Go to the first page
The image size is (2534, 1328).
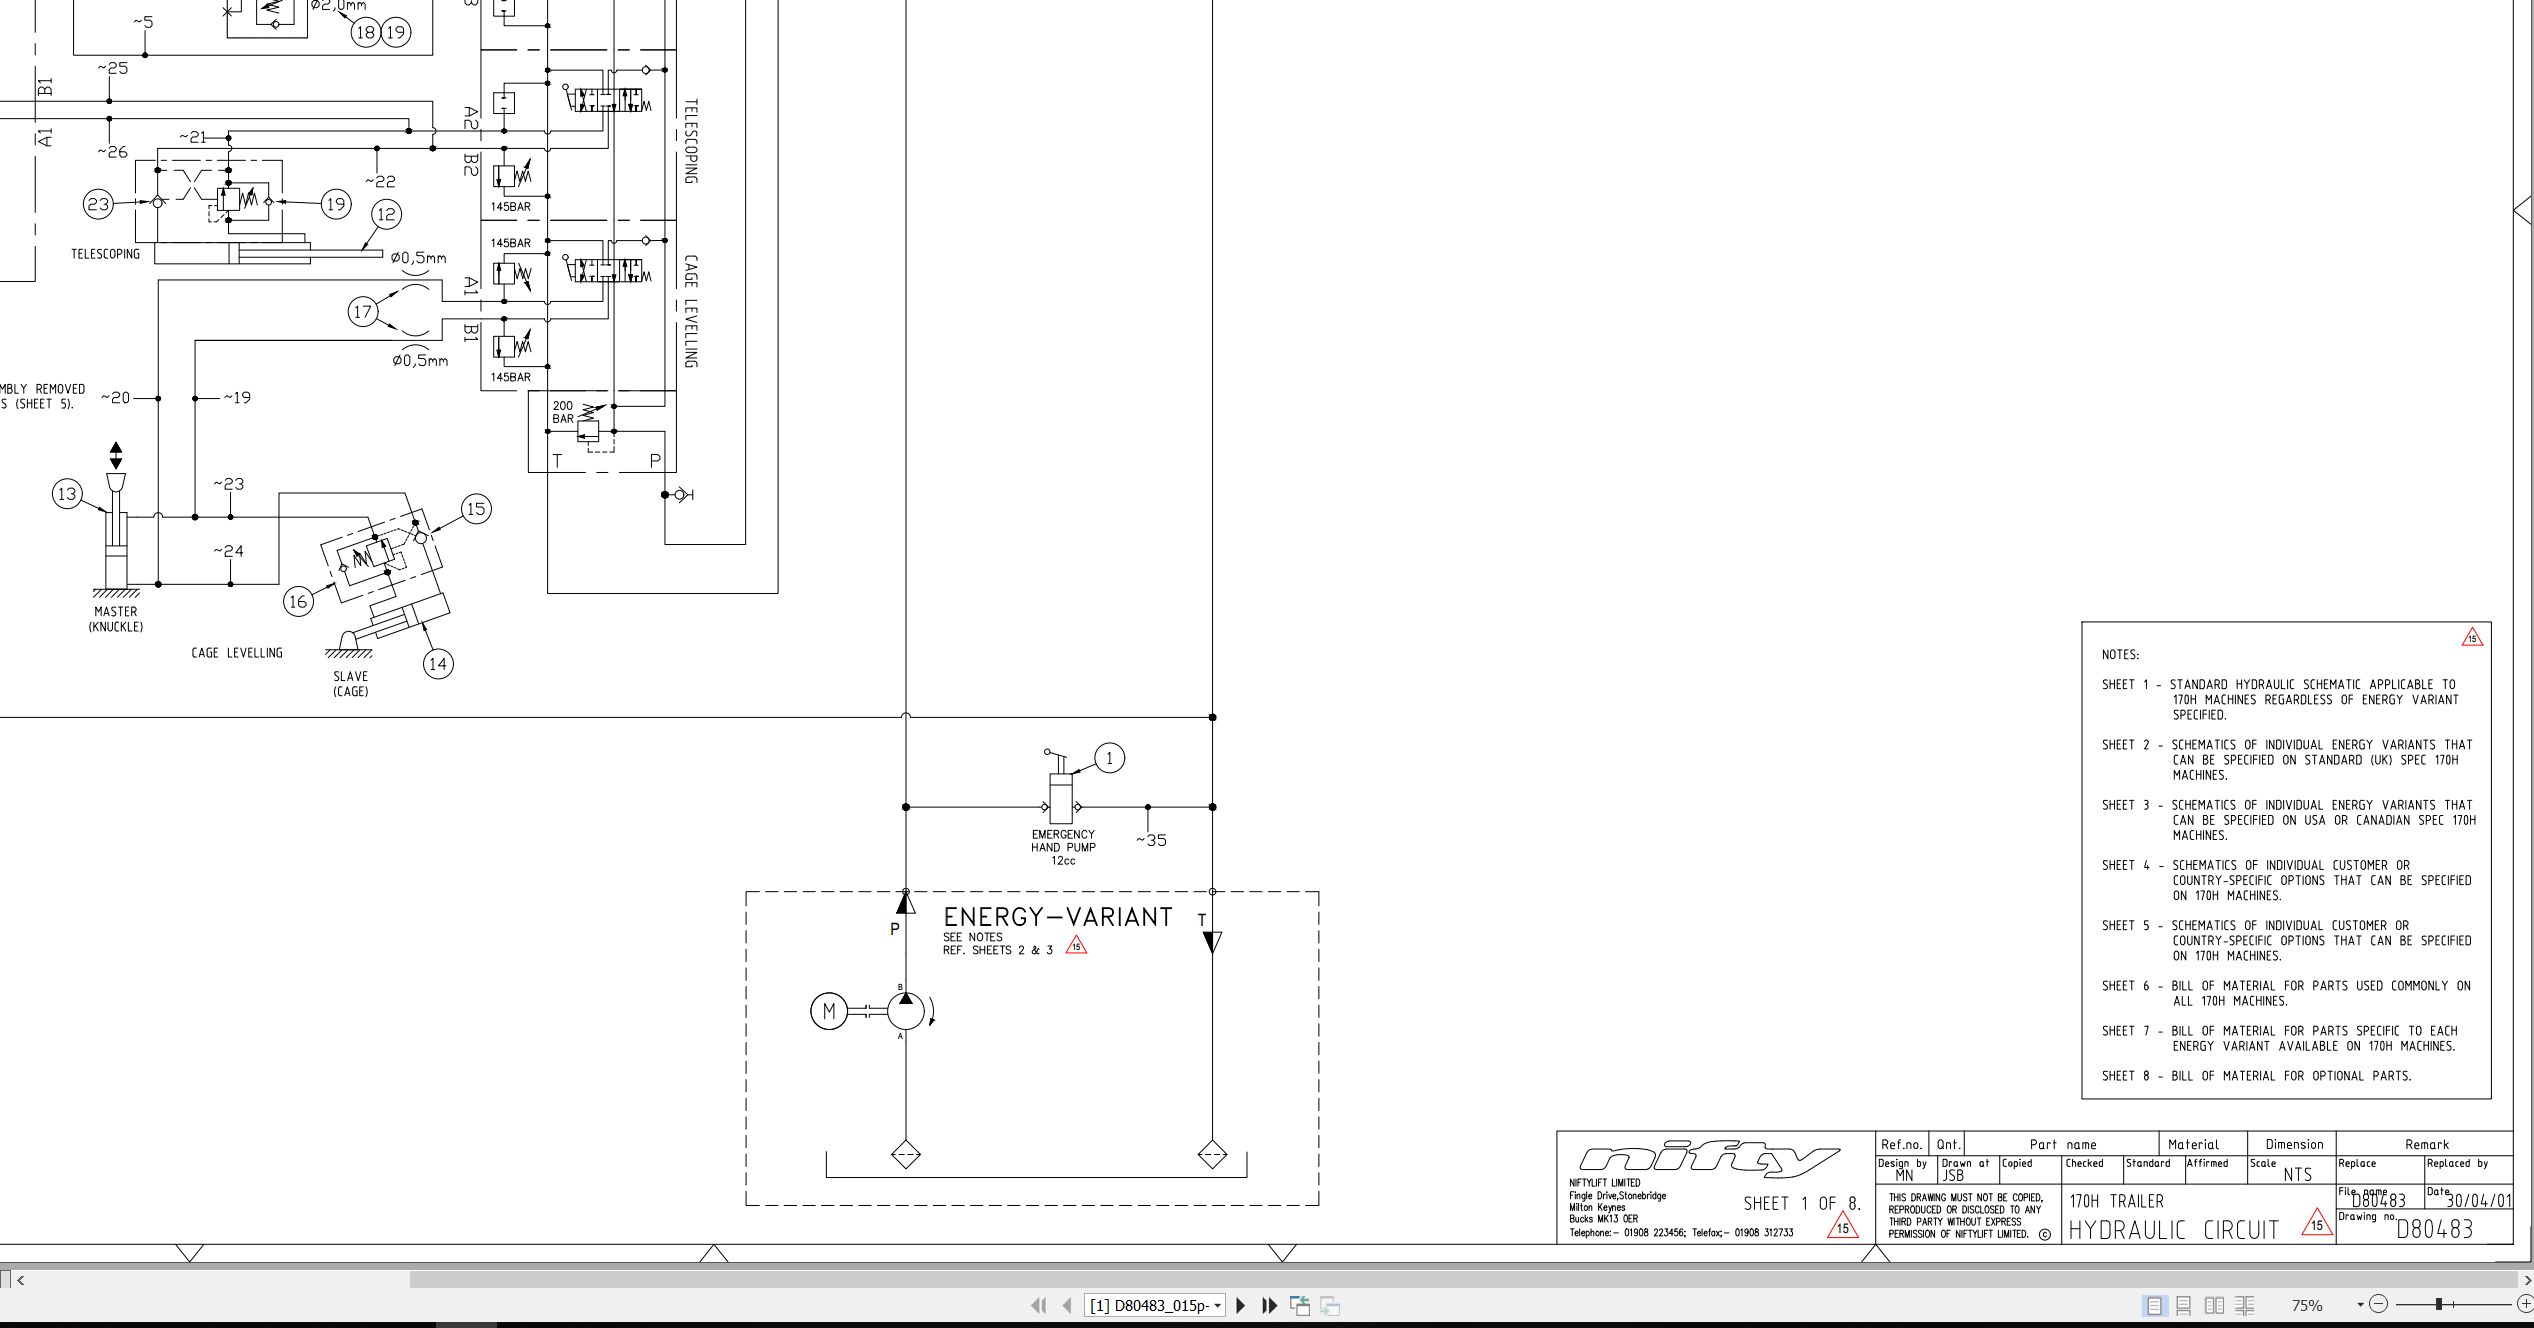(1038, 1305)
